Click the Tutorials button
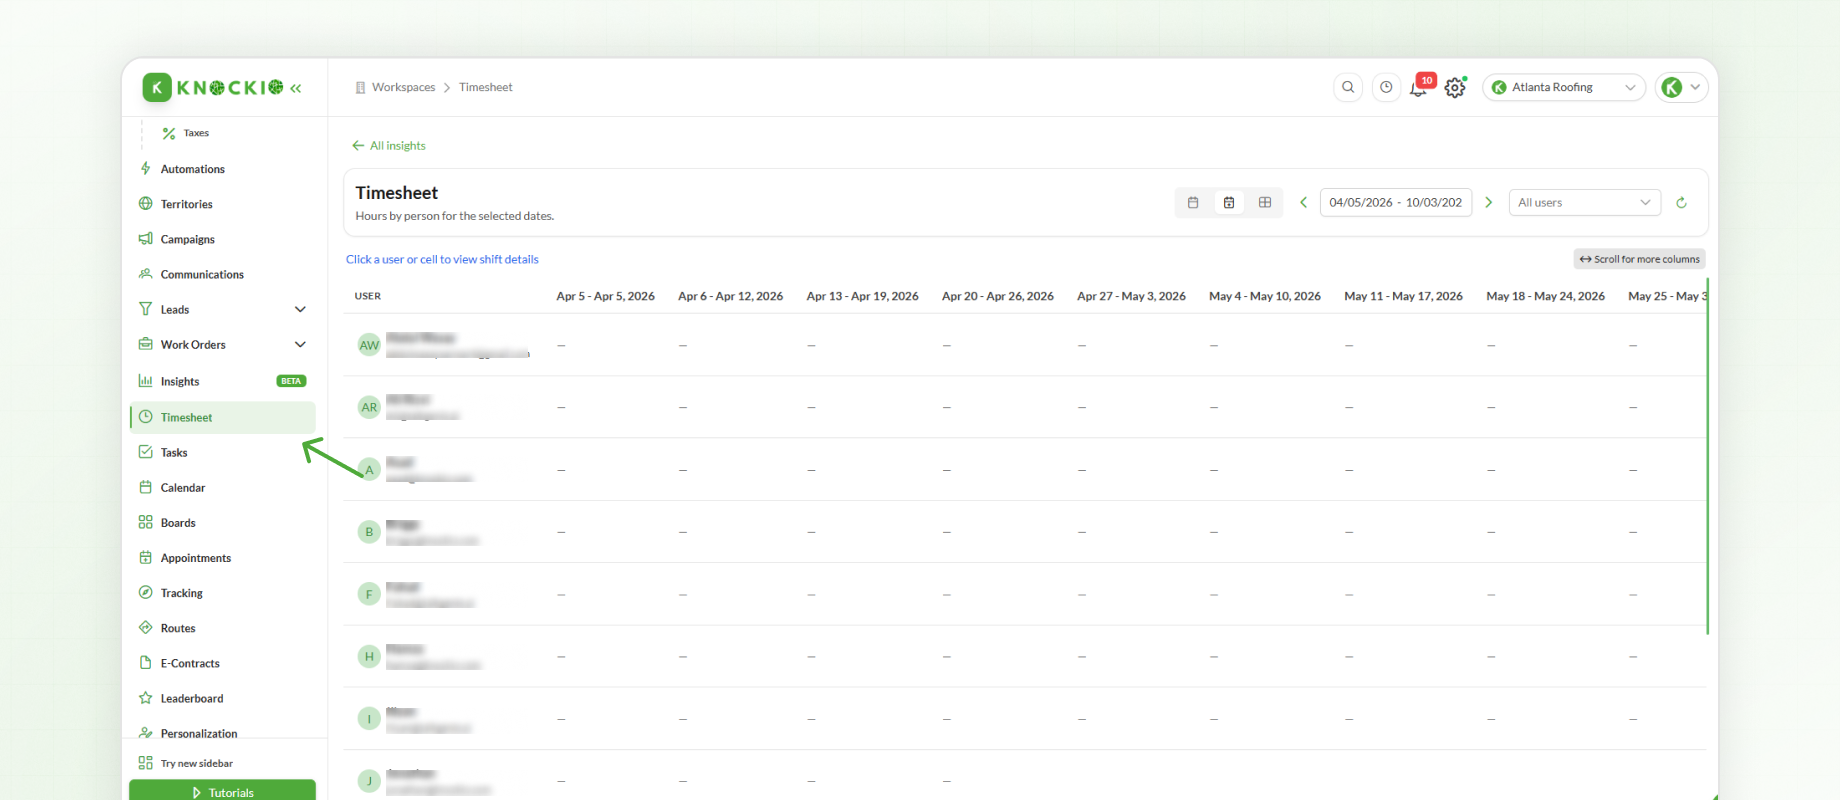This screenshot has width=1840, height=800. [x=222, y=792]
